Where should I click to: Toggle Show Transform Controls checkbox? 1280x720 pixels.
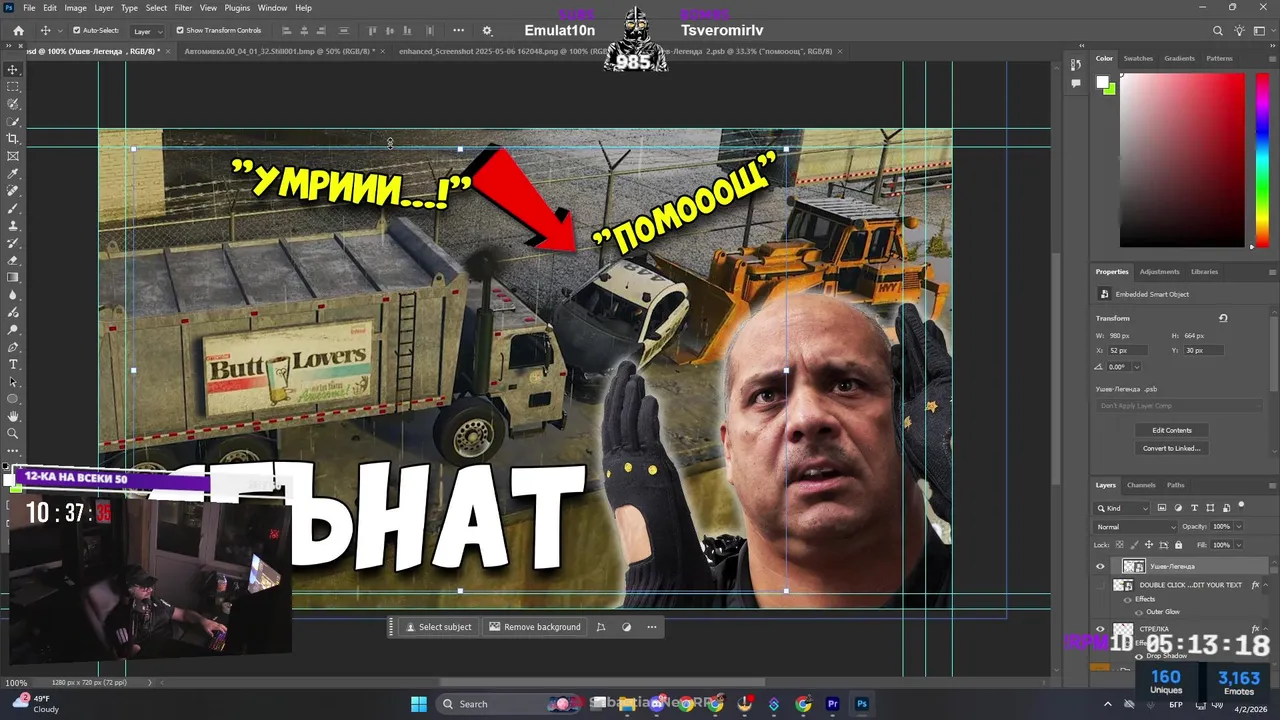180,31
